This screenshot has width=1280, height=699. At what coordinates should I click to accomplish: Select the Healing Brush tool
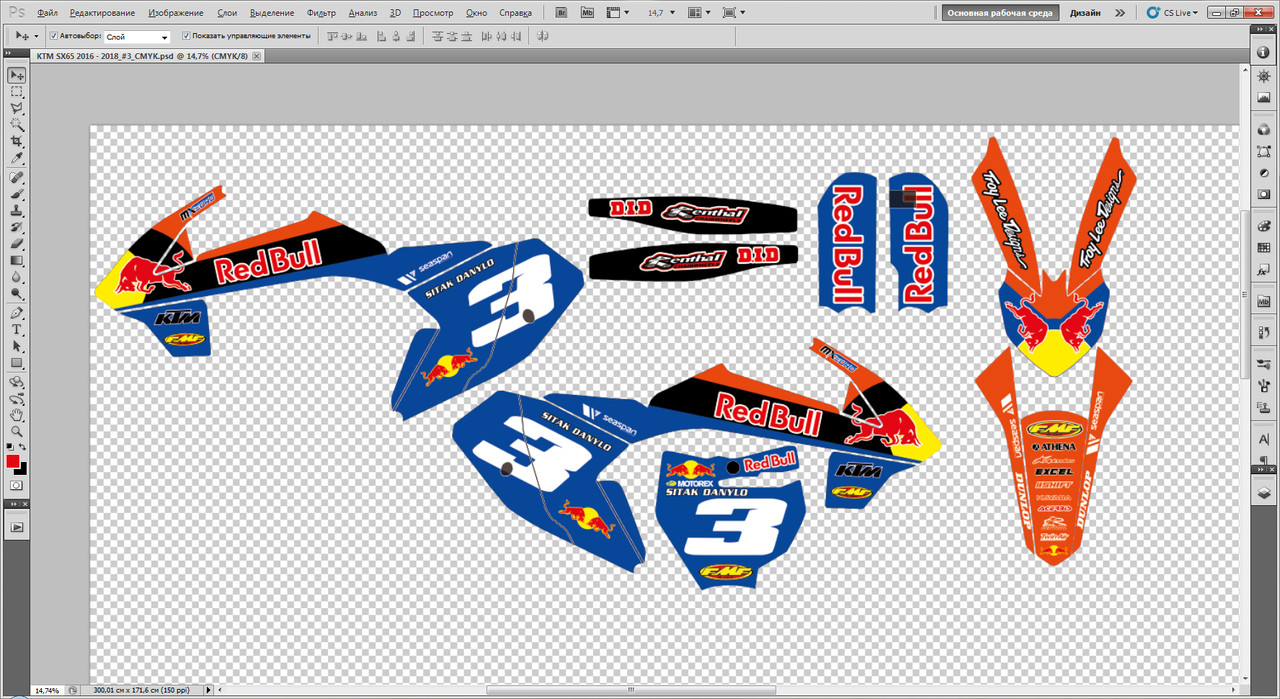17,177
